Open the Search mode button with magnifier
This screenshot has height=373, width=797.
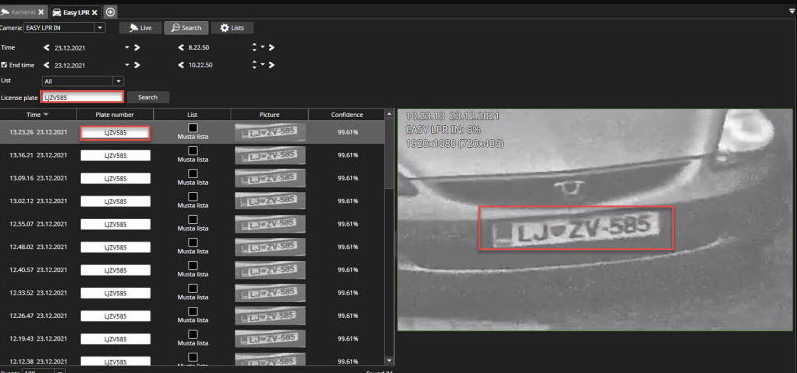[x=186, y=28]
